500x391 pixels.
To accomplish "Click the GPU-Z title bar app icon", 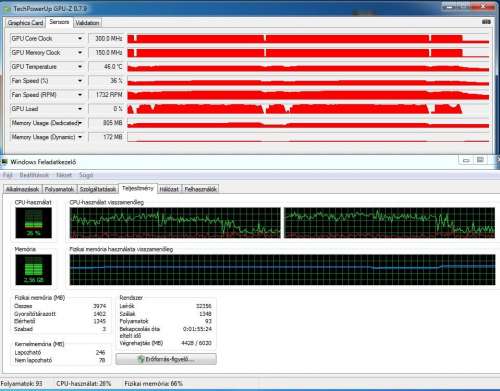I will click(6, 9).
